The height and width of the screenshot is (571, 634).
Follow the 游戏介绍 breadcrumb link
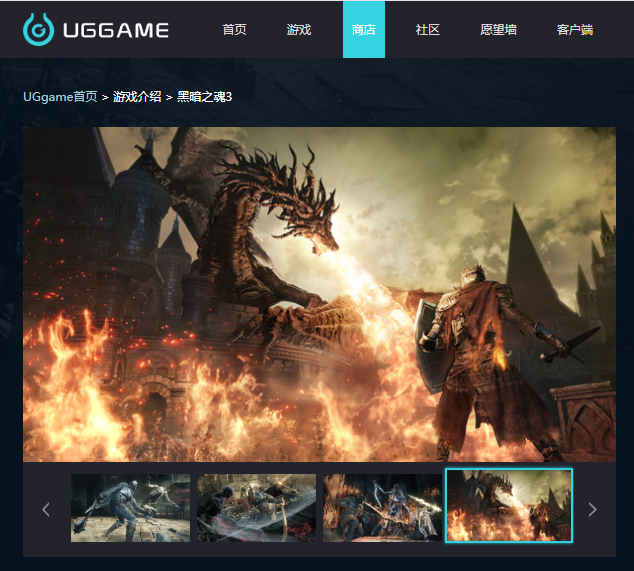coord(137,97)
